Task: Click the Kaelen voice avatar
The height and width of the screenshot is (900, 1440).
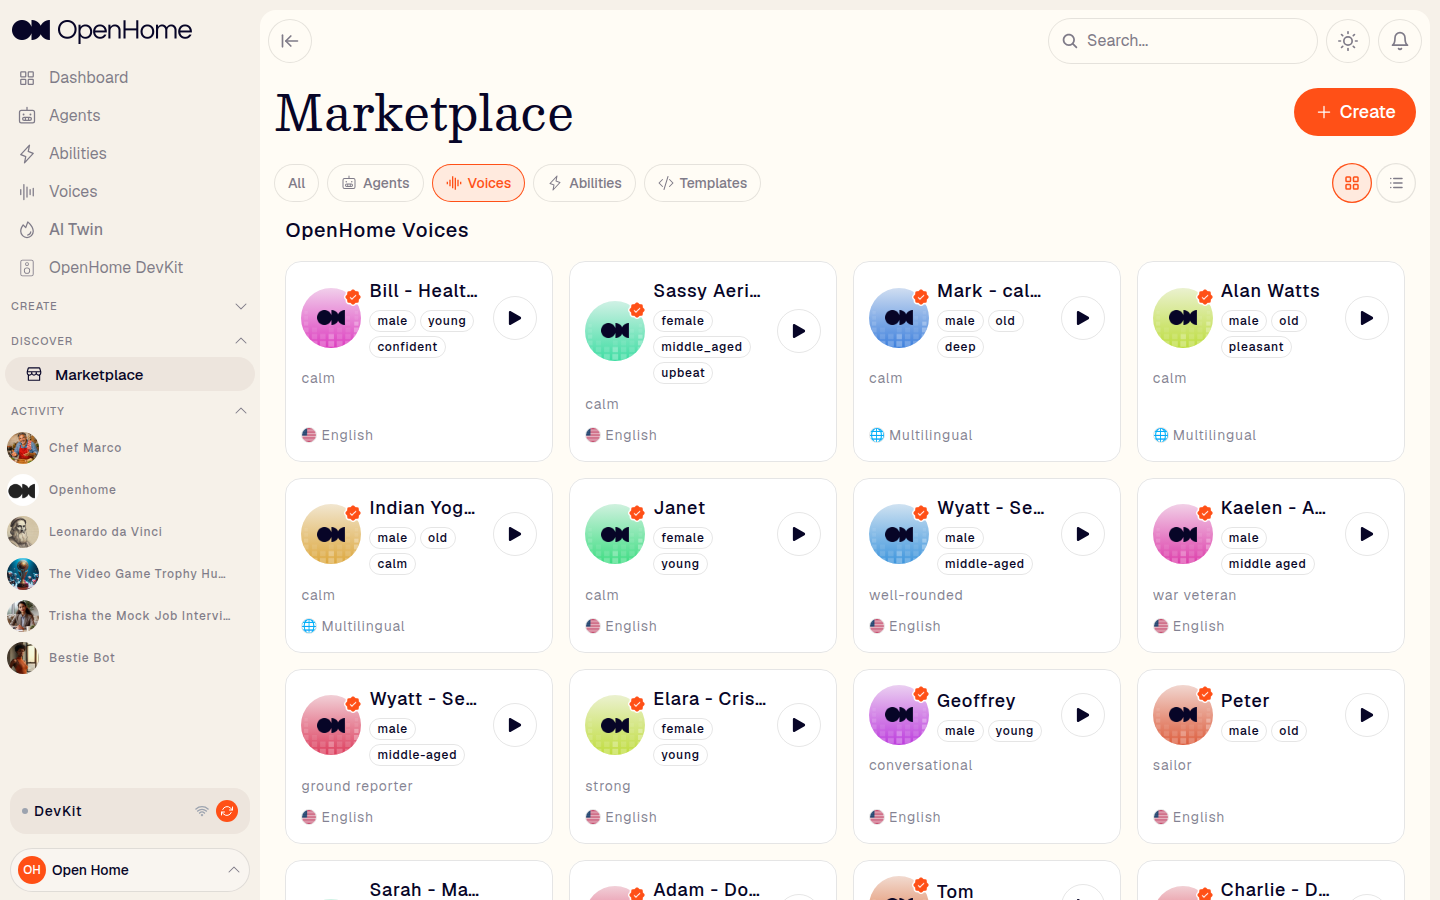Action: [x=1183, y=534]
